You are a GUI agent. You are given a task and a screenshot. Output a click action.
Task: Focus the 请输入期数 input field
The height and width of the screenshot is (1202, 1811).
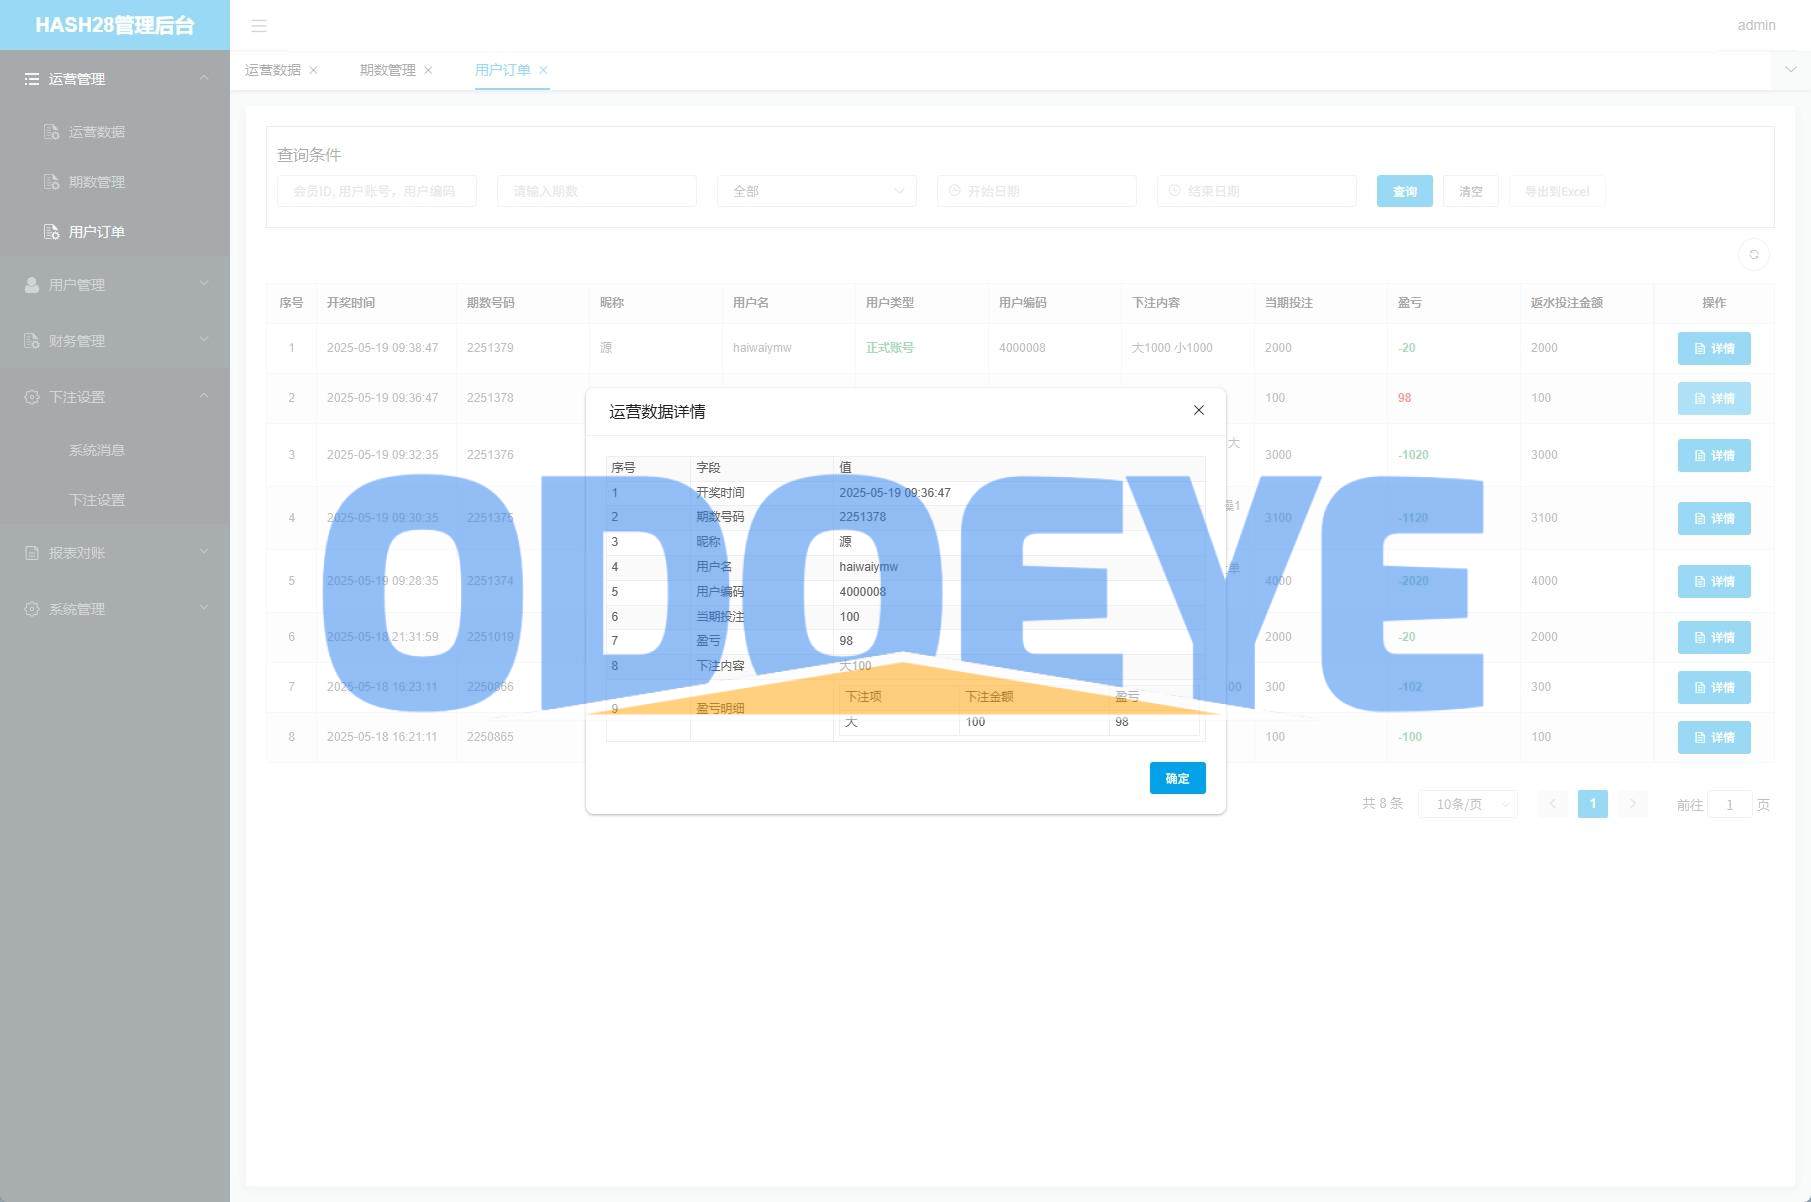597,191
